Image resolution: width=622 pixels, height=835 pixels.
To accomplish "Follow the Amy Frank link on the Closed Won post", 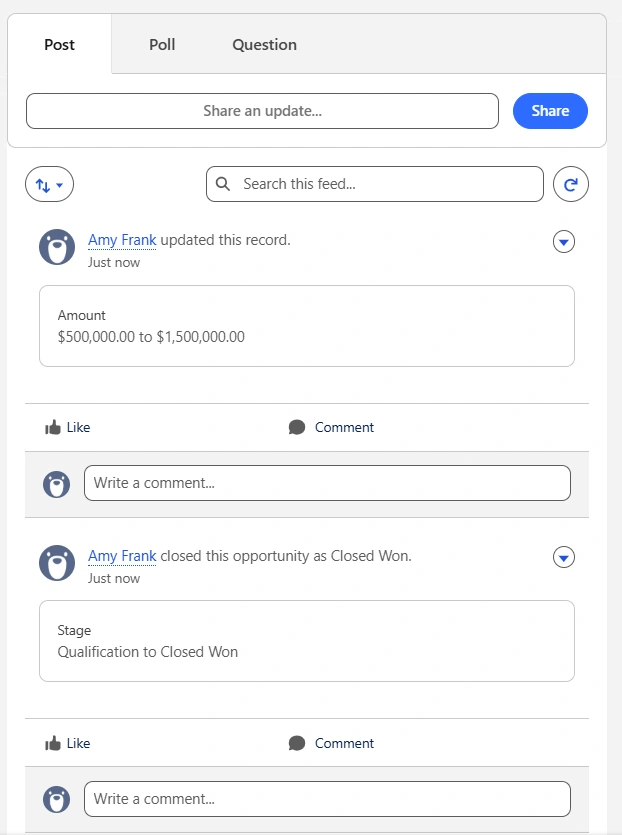I will pyautogui.click(x=122, y=556).
